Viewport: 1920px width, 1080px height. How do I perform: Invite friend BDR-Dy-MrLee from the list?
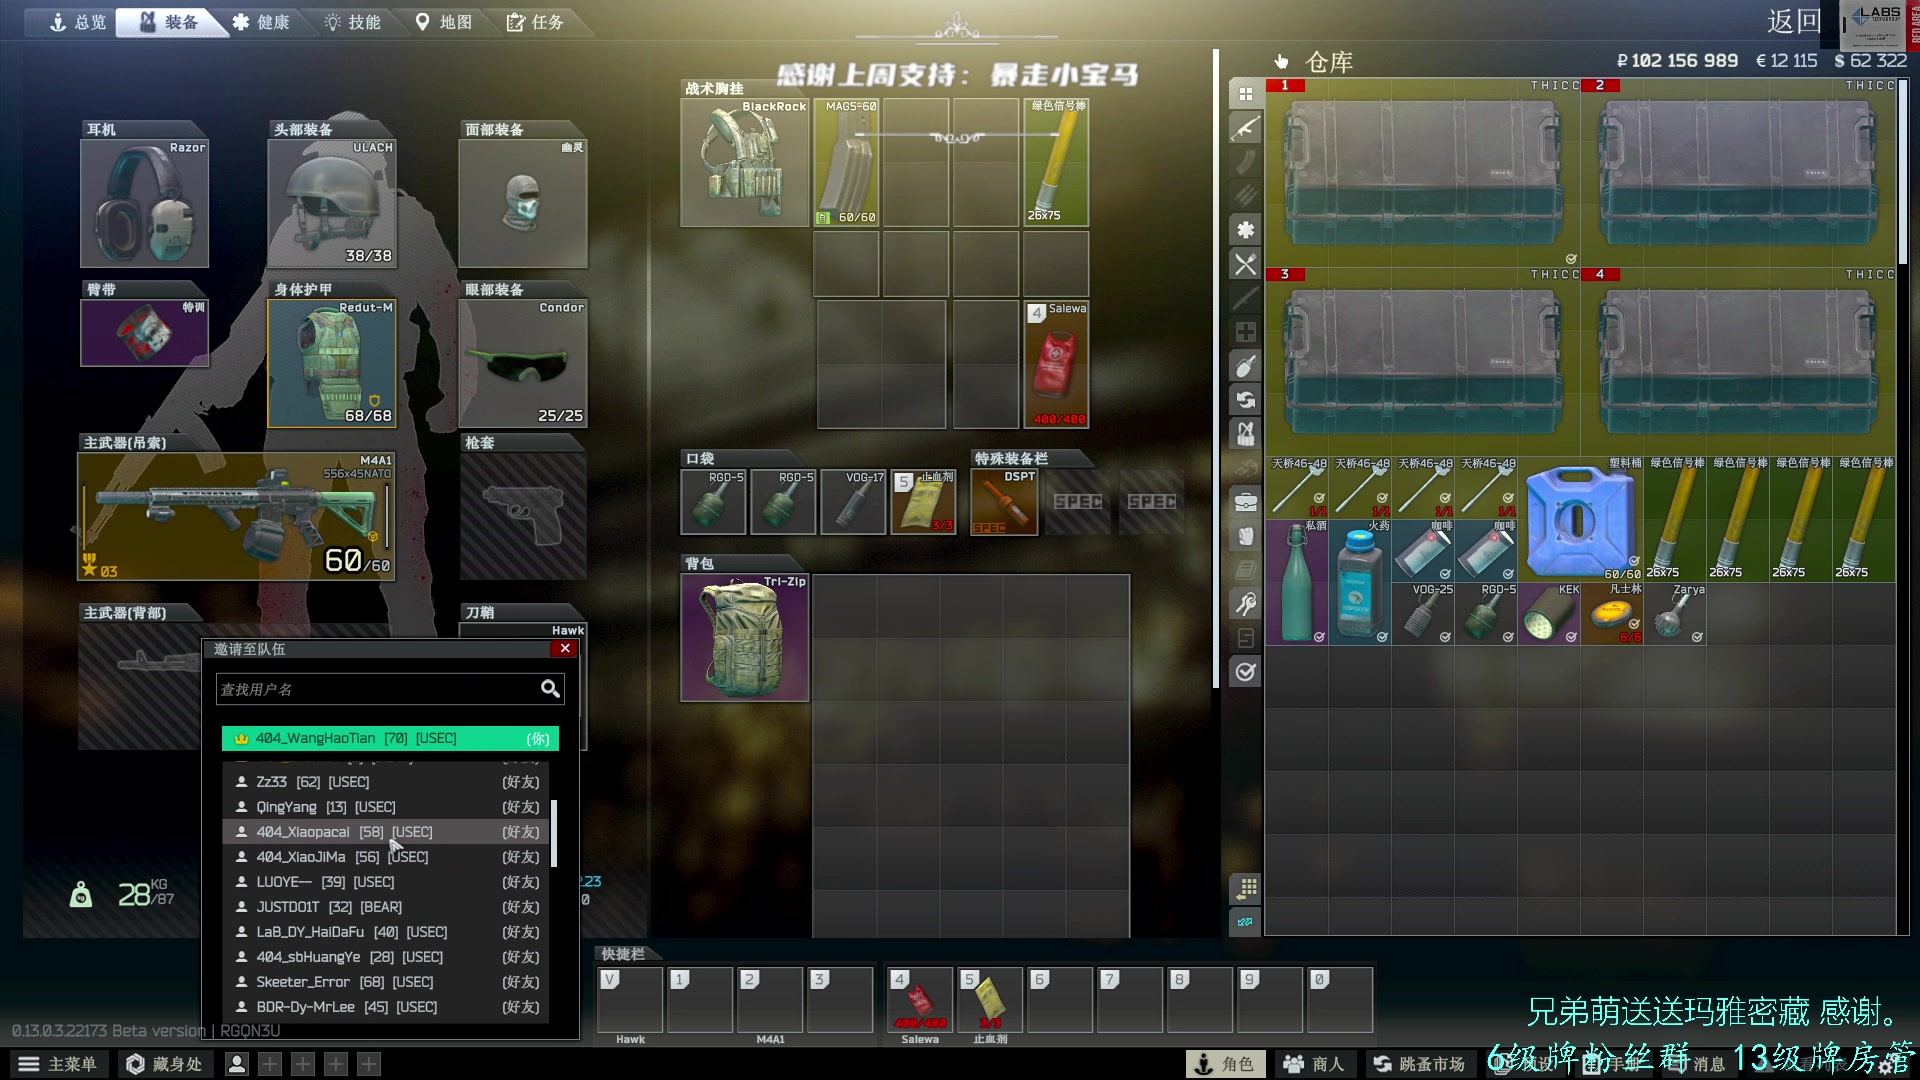(387, 1007)
